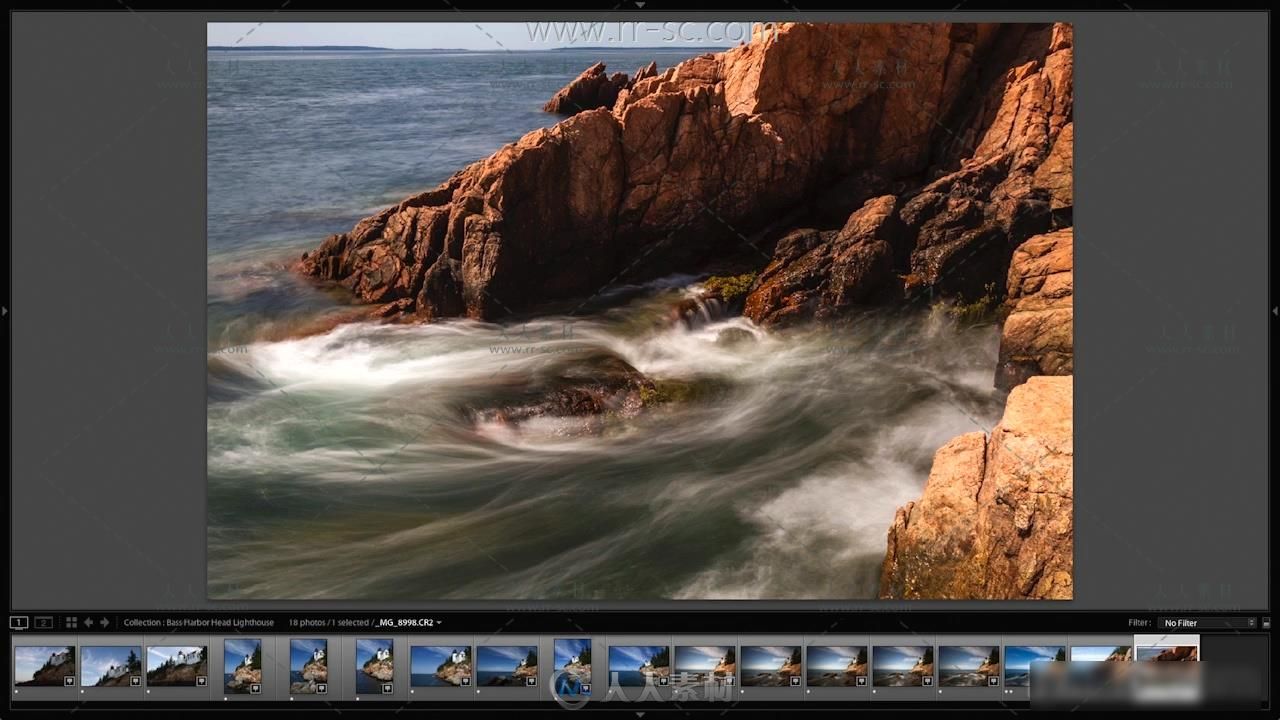Click collection badge on fifth filmstrip thumbnail
1280x720 pixels.
click(321, 688)
